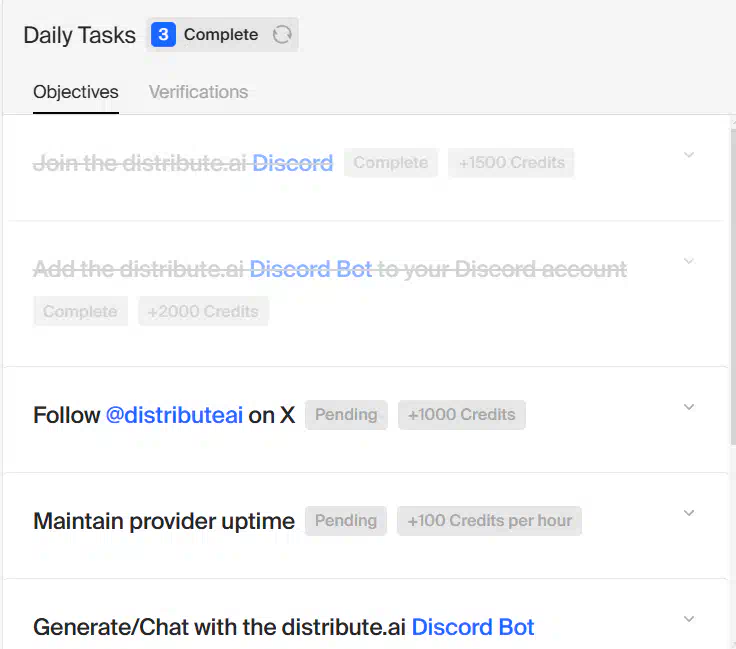Select the blue 3 count badge

click(163, 34)
